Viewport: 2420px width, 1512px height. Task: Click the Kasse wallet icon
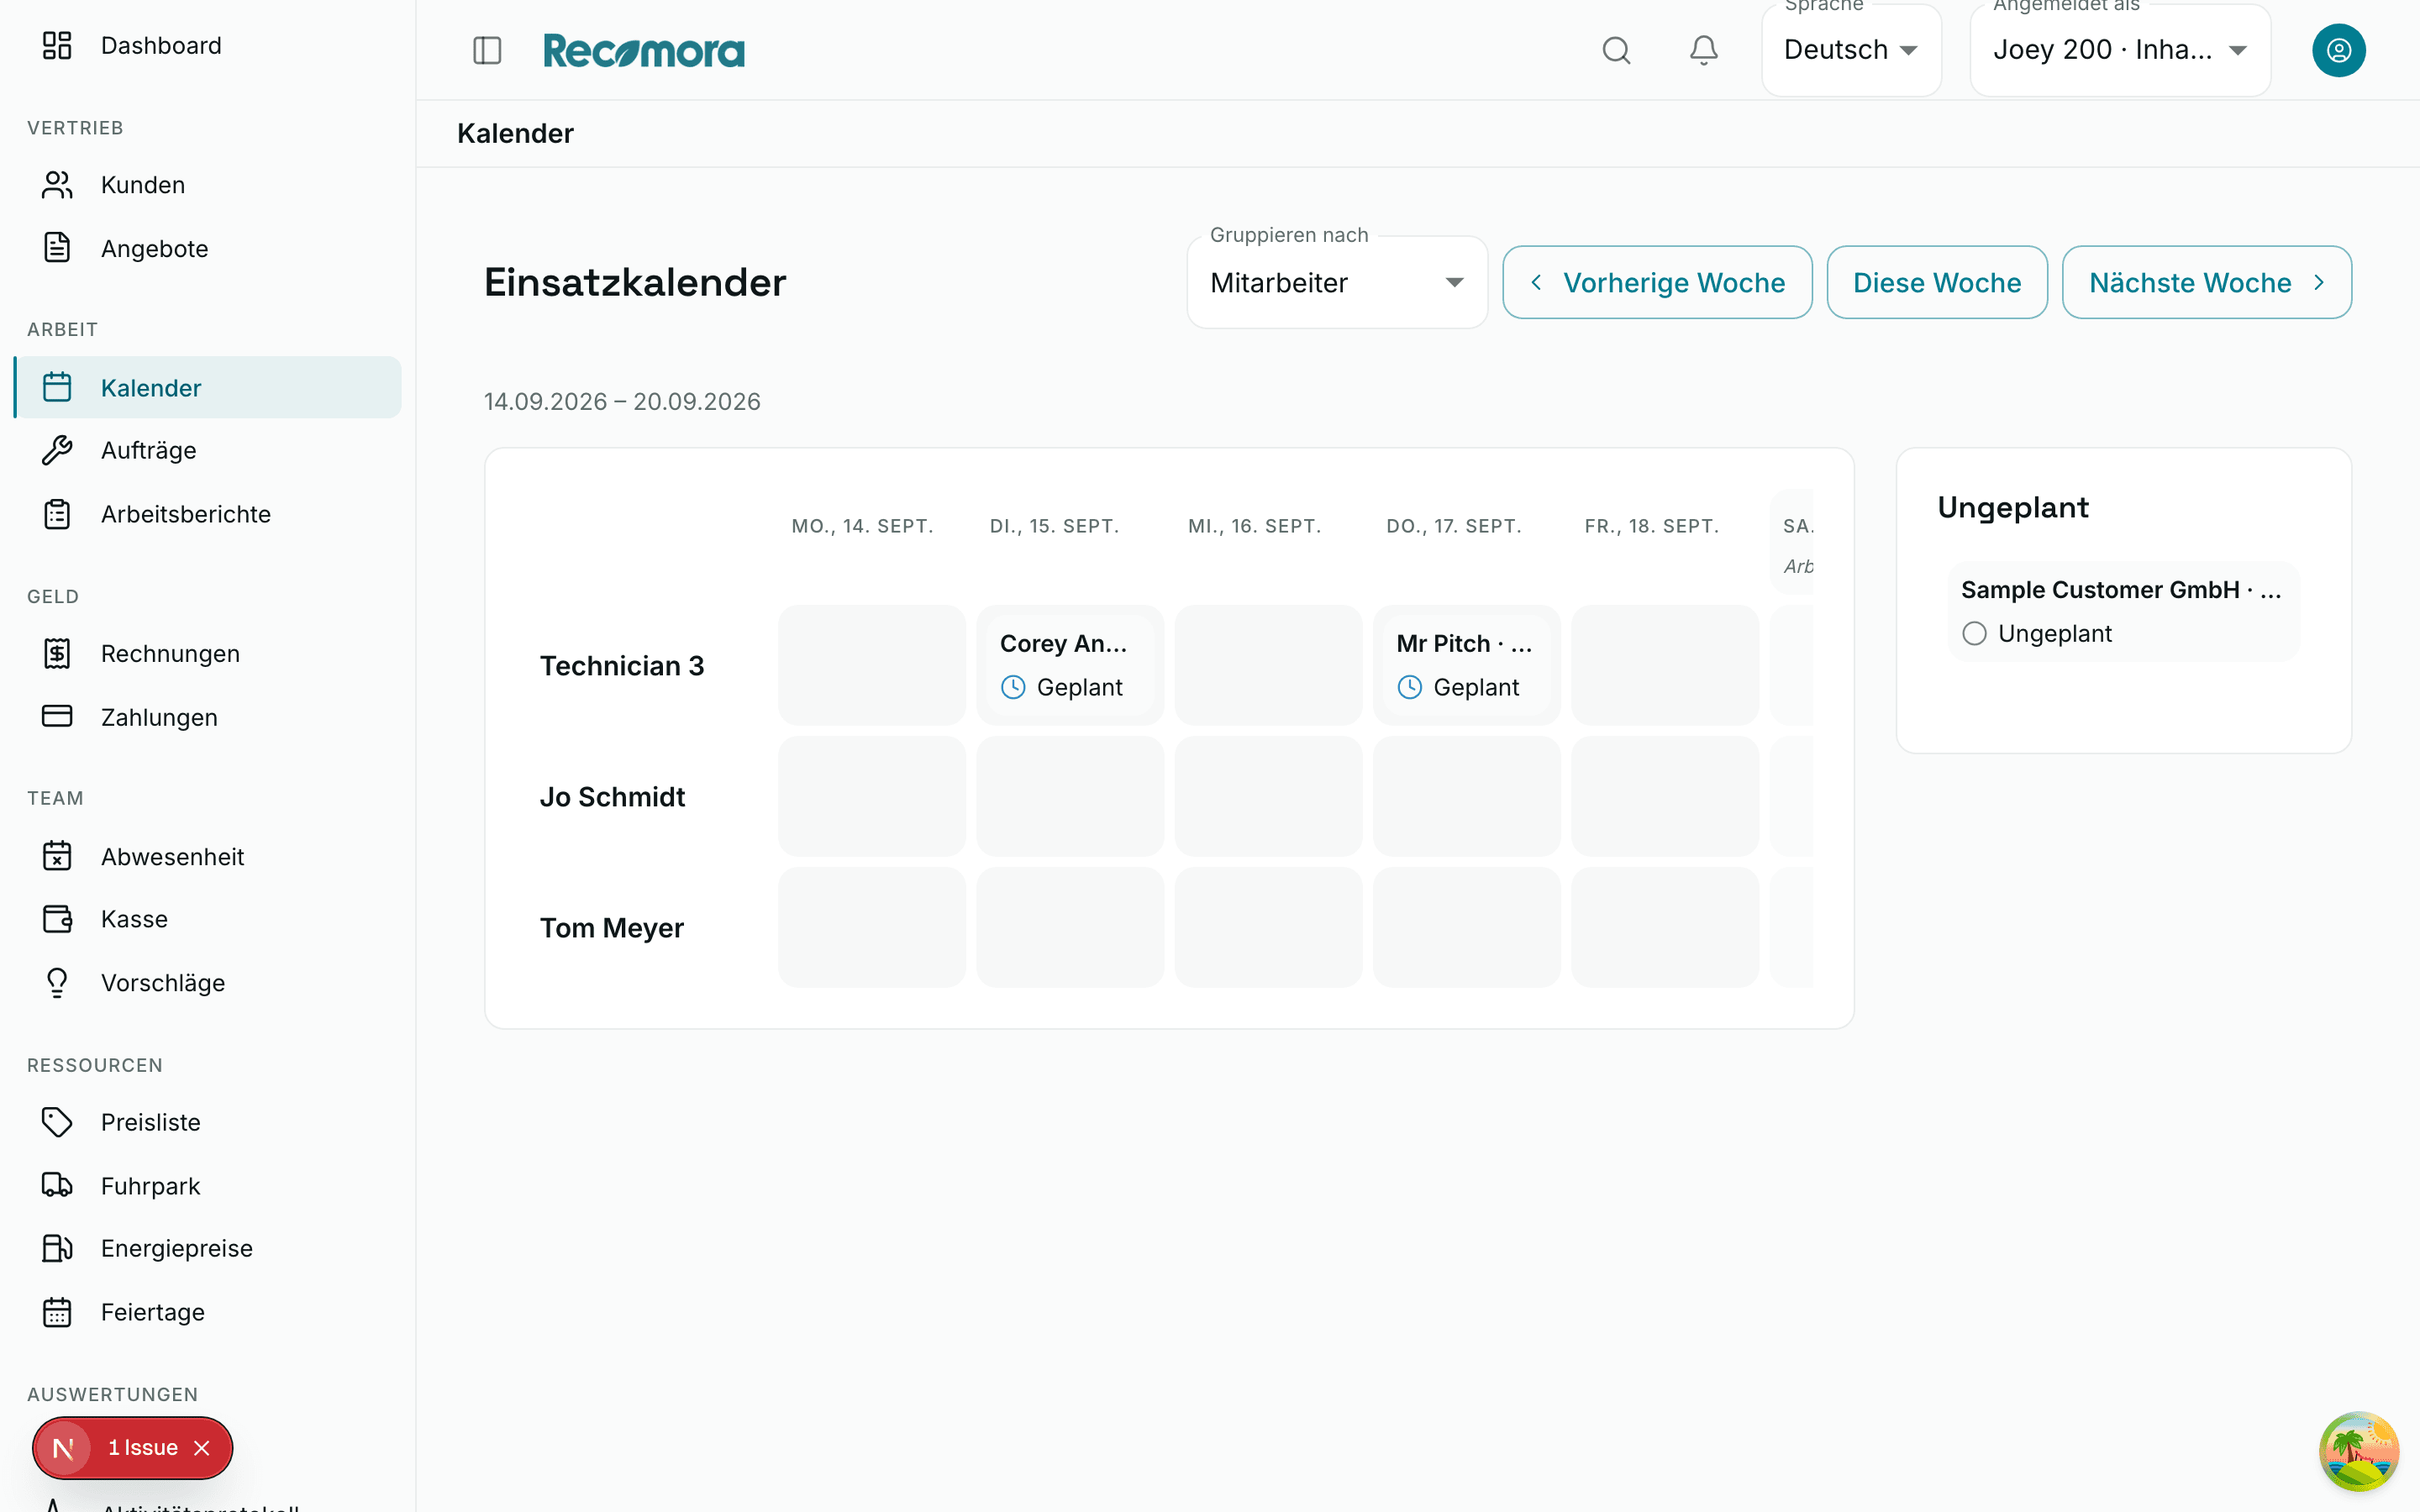point(57,919)
